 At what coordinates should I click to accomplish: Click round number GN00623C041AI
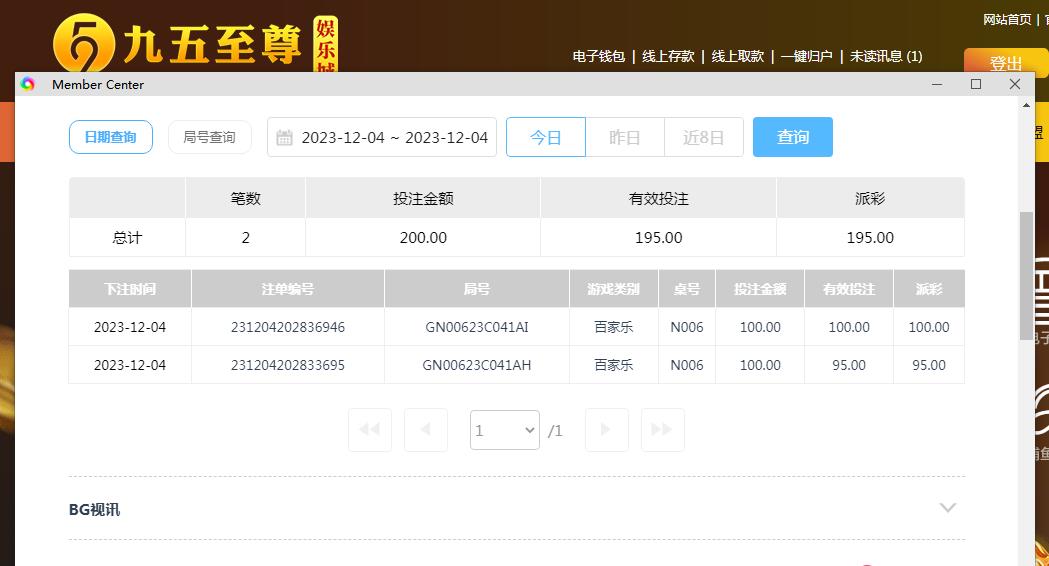tap(477, 327)
